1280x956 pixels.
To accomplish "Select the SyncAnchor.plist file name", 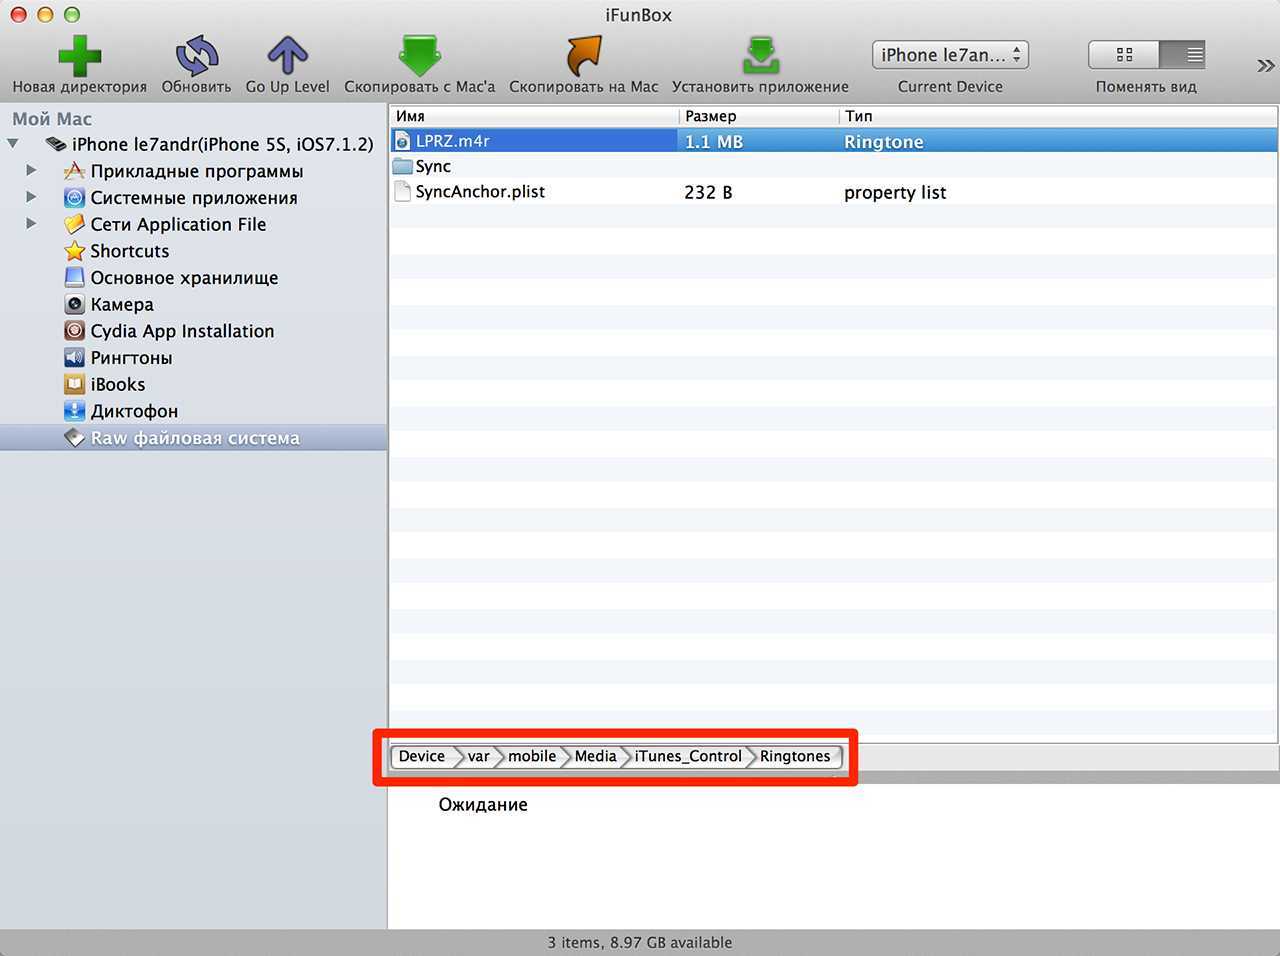I will [480, 191].
